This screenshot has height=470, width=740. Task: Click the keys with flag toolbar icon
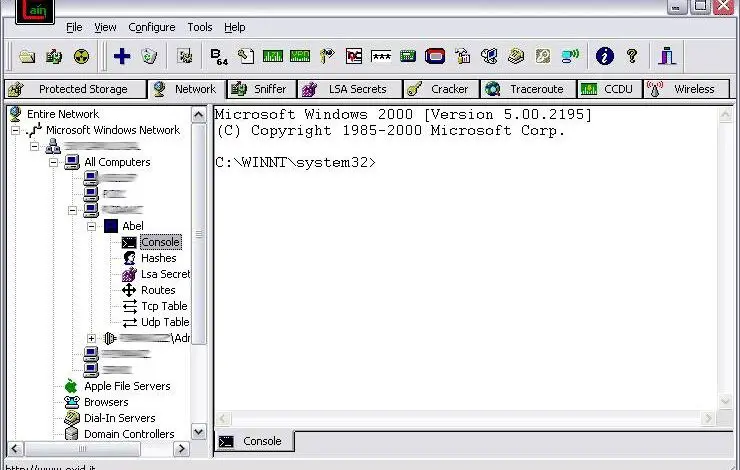point(327,56)
